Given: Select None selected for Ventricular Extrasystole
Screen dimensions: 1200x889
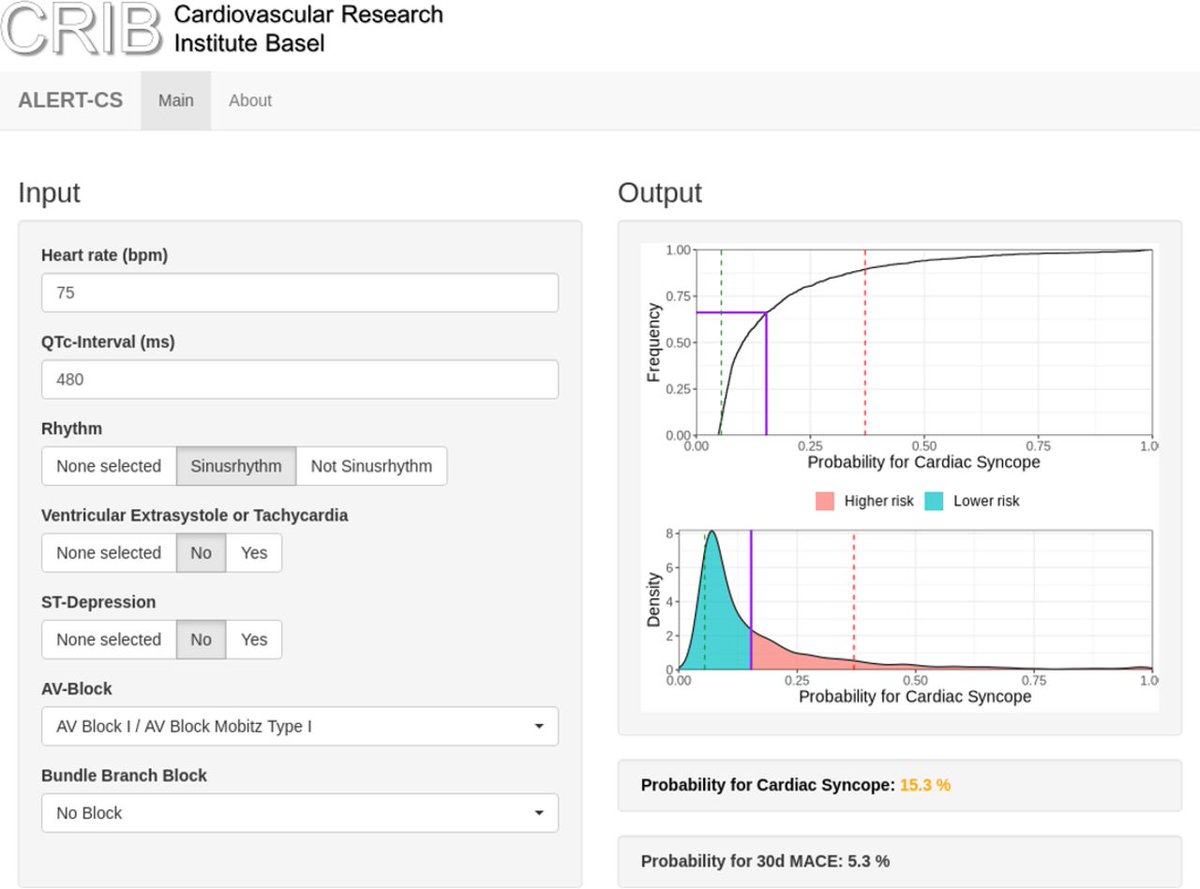Looking at the screenshot, I should point(109,553).
